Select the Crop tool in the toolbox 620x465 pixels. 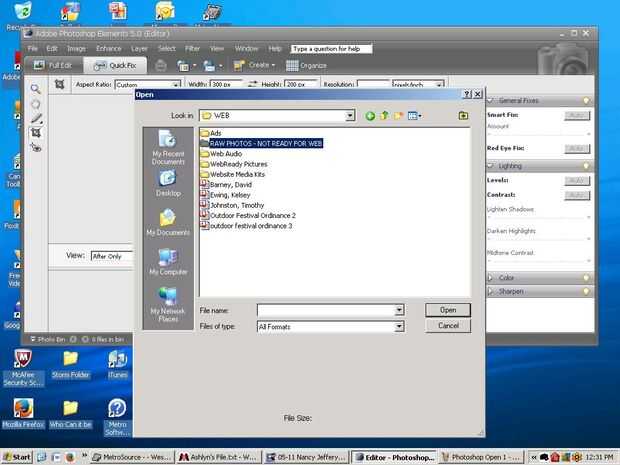pos(36,132)
